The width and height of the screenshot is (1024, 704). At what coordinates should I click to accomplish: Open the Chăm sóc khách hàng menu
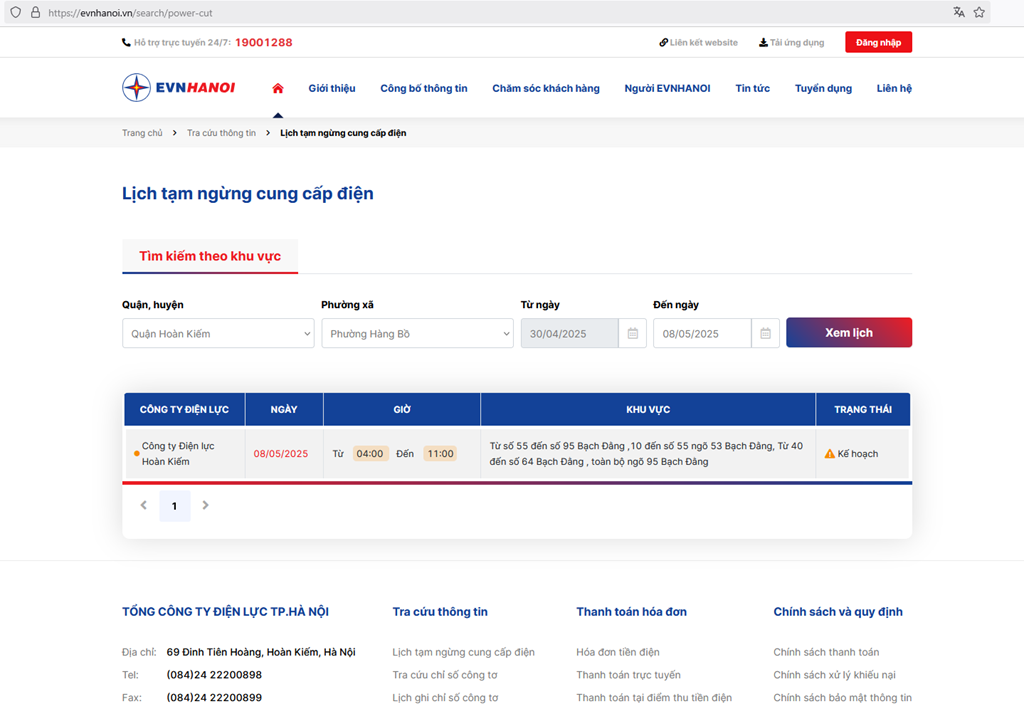click(x=546, y=88)
